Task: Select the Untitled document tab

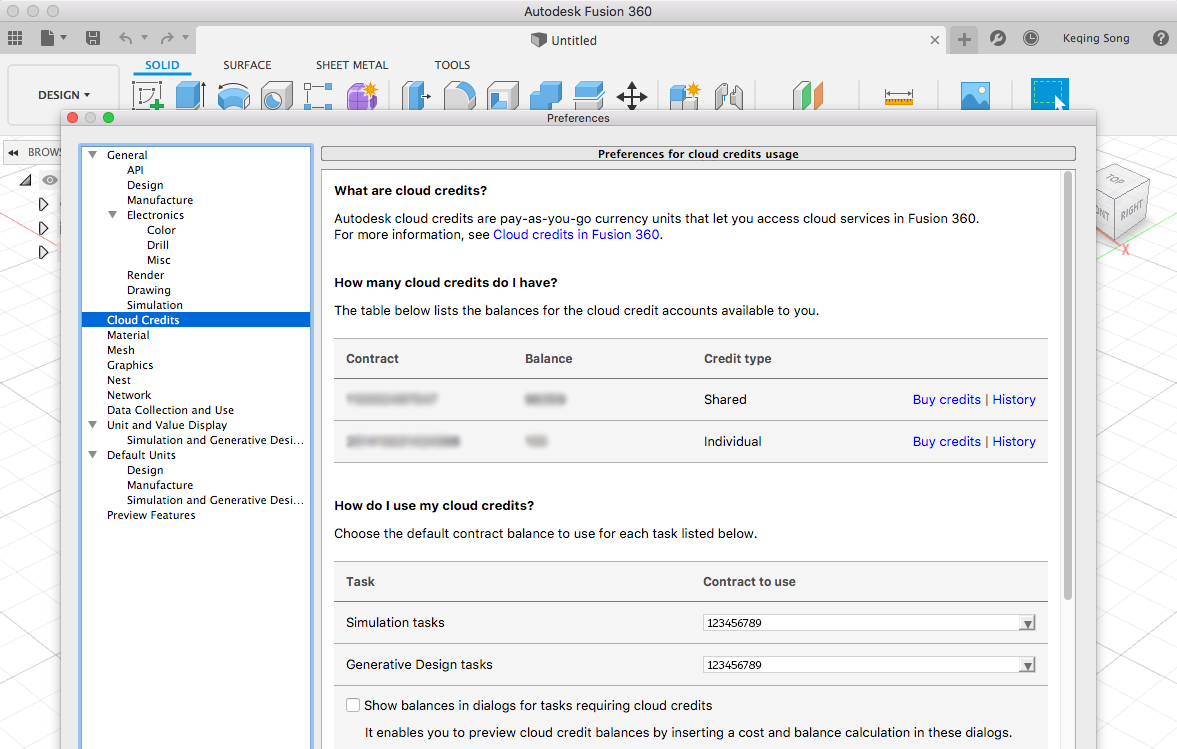Action: pos(564,41)
